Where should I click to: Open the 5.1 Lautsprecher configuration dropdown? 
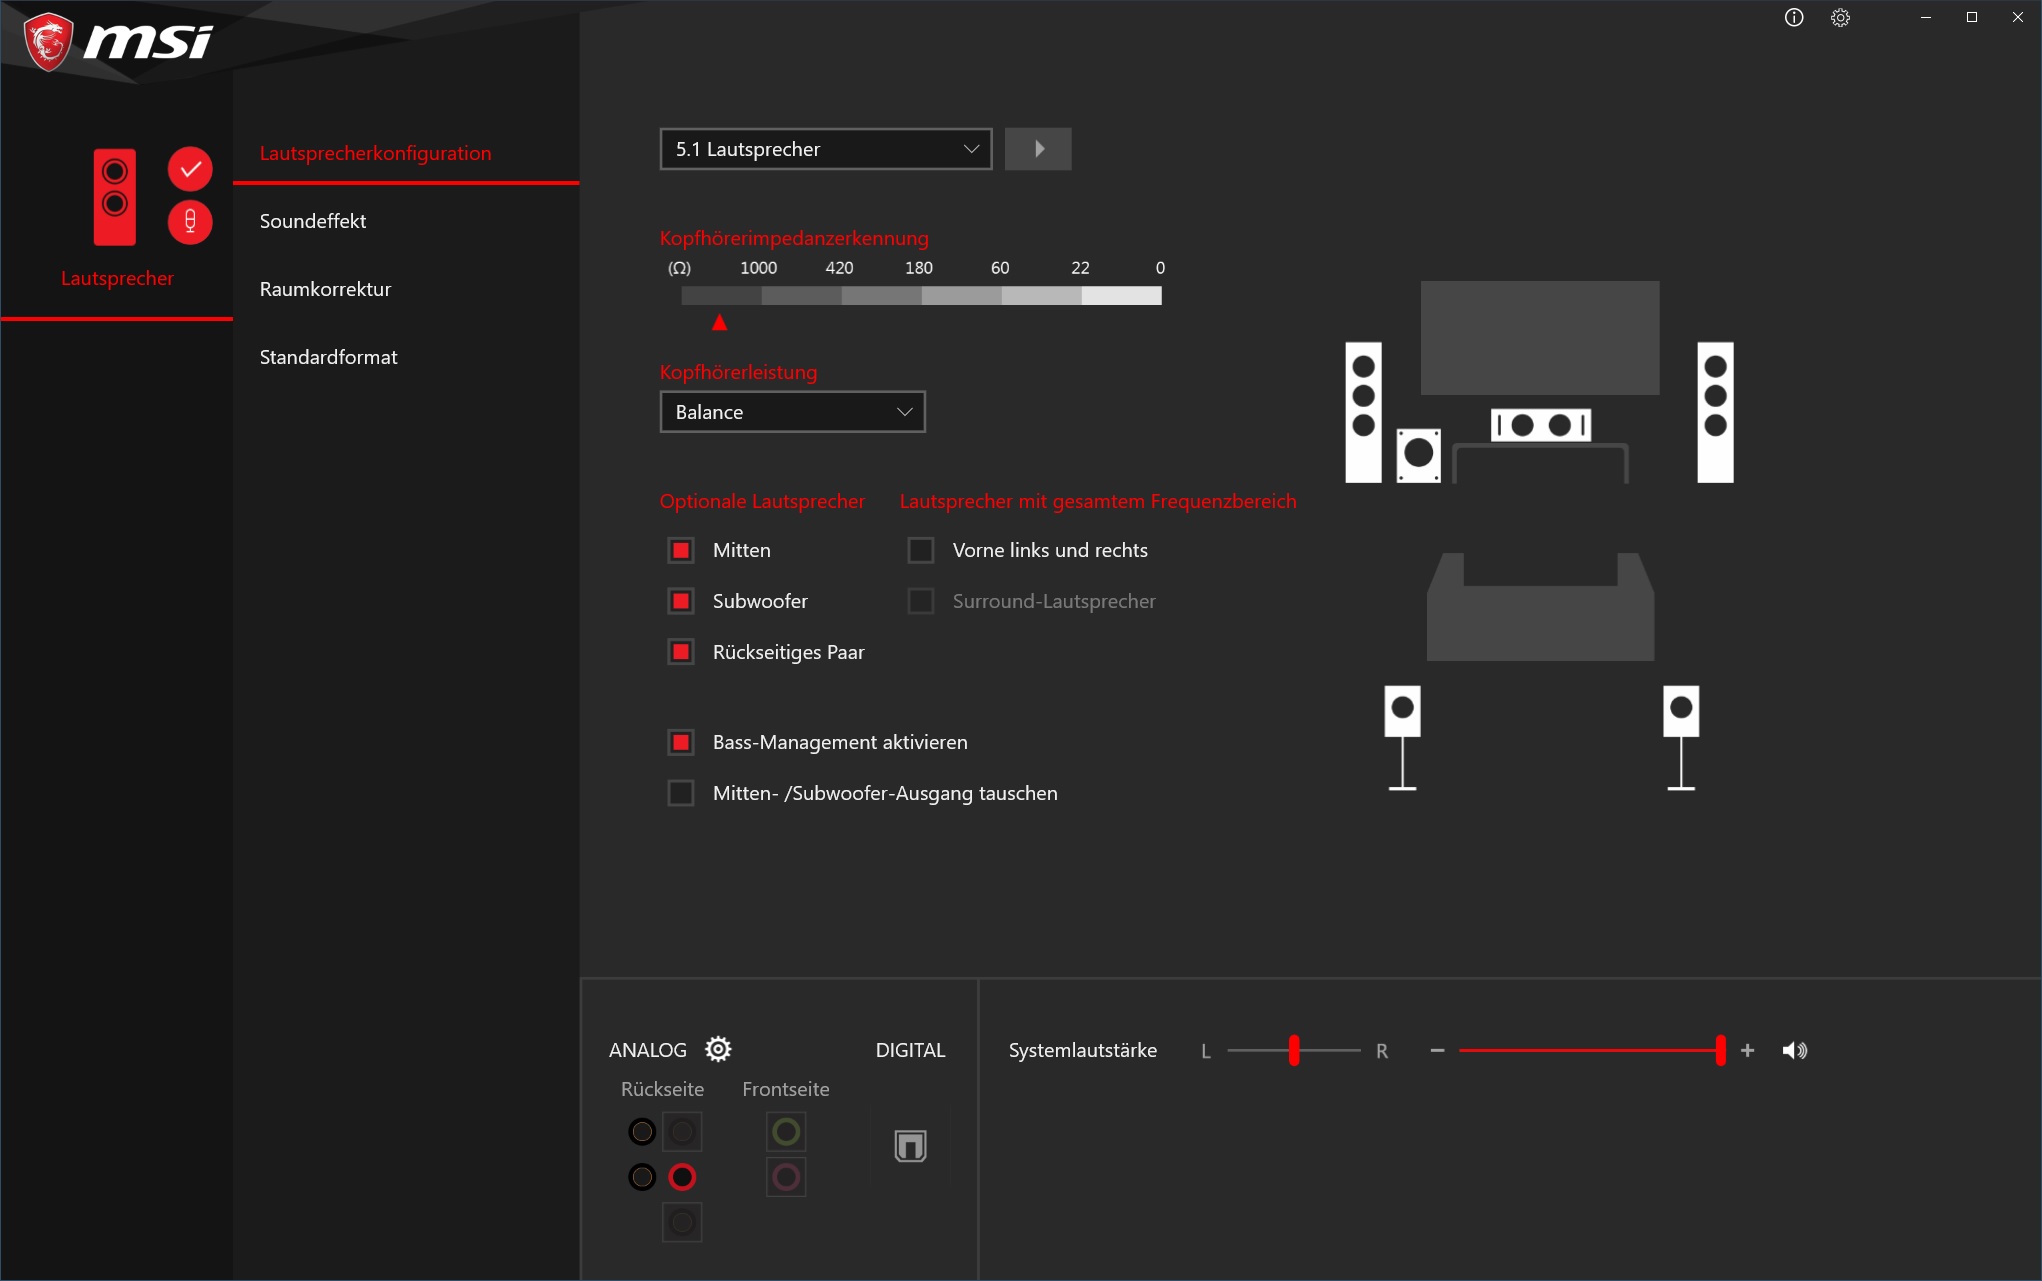click(826, 149)
